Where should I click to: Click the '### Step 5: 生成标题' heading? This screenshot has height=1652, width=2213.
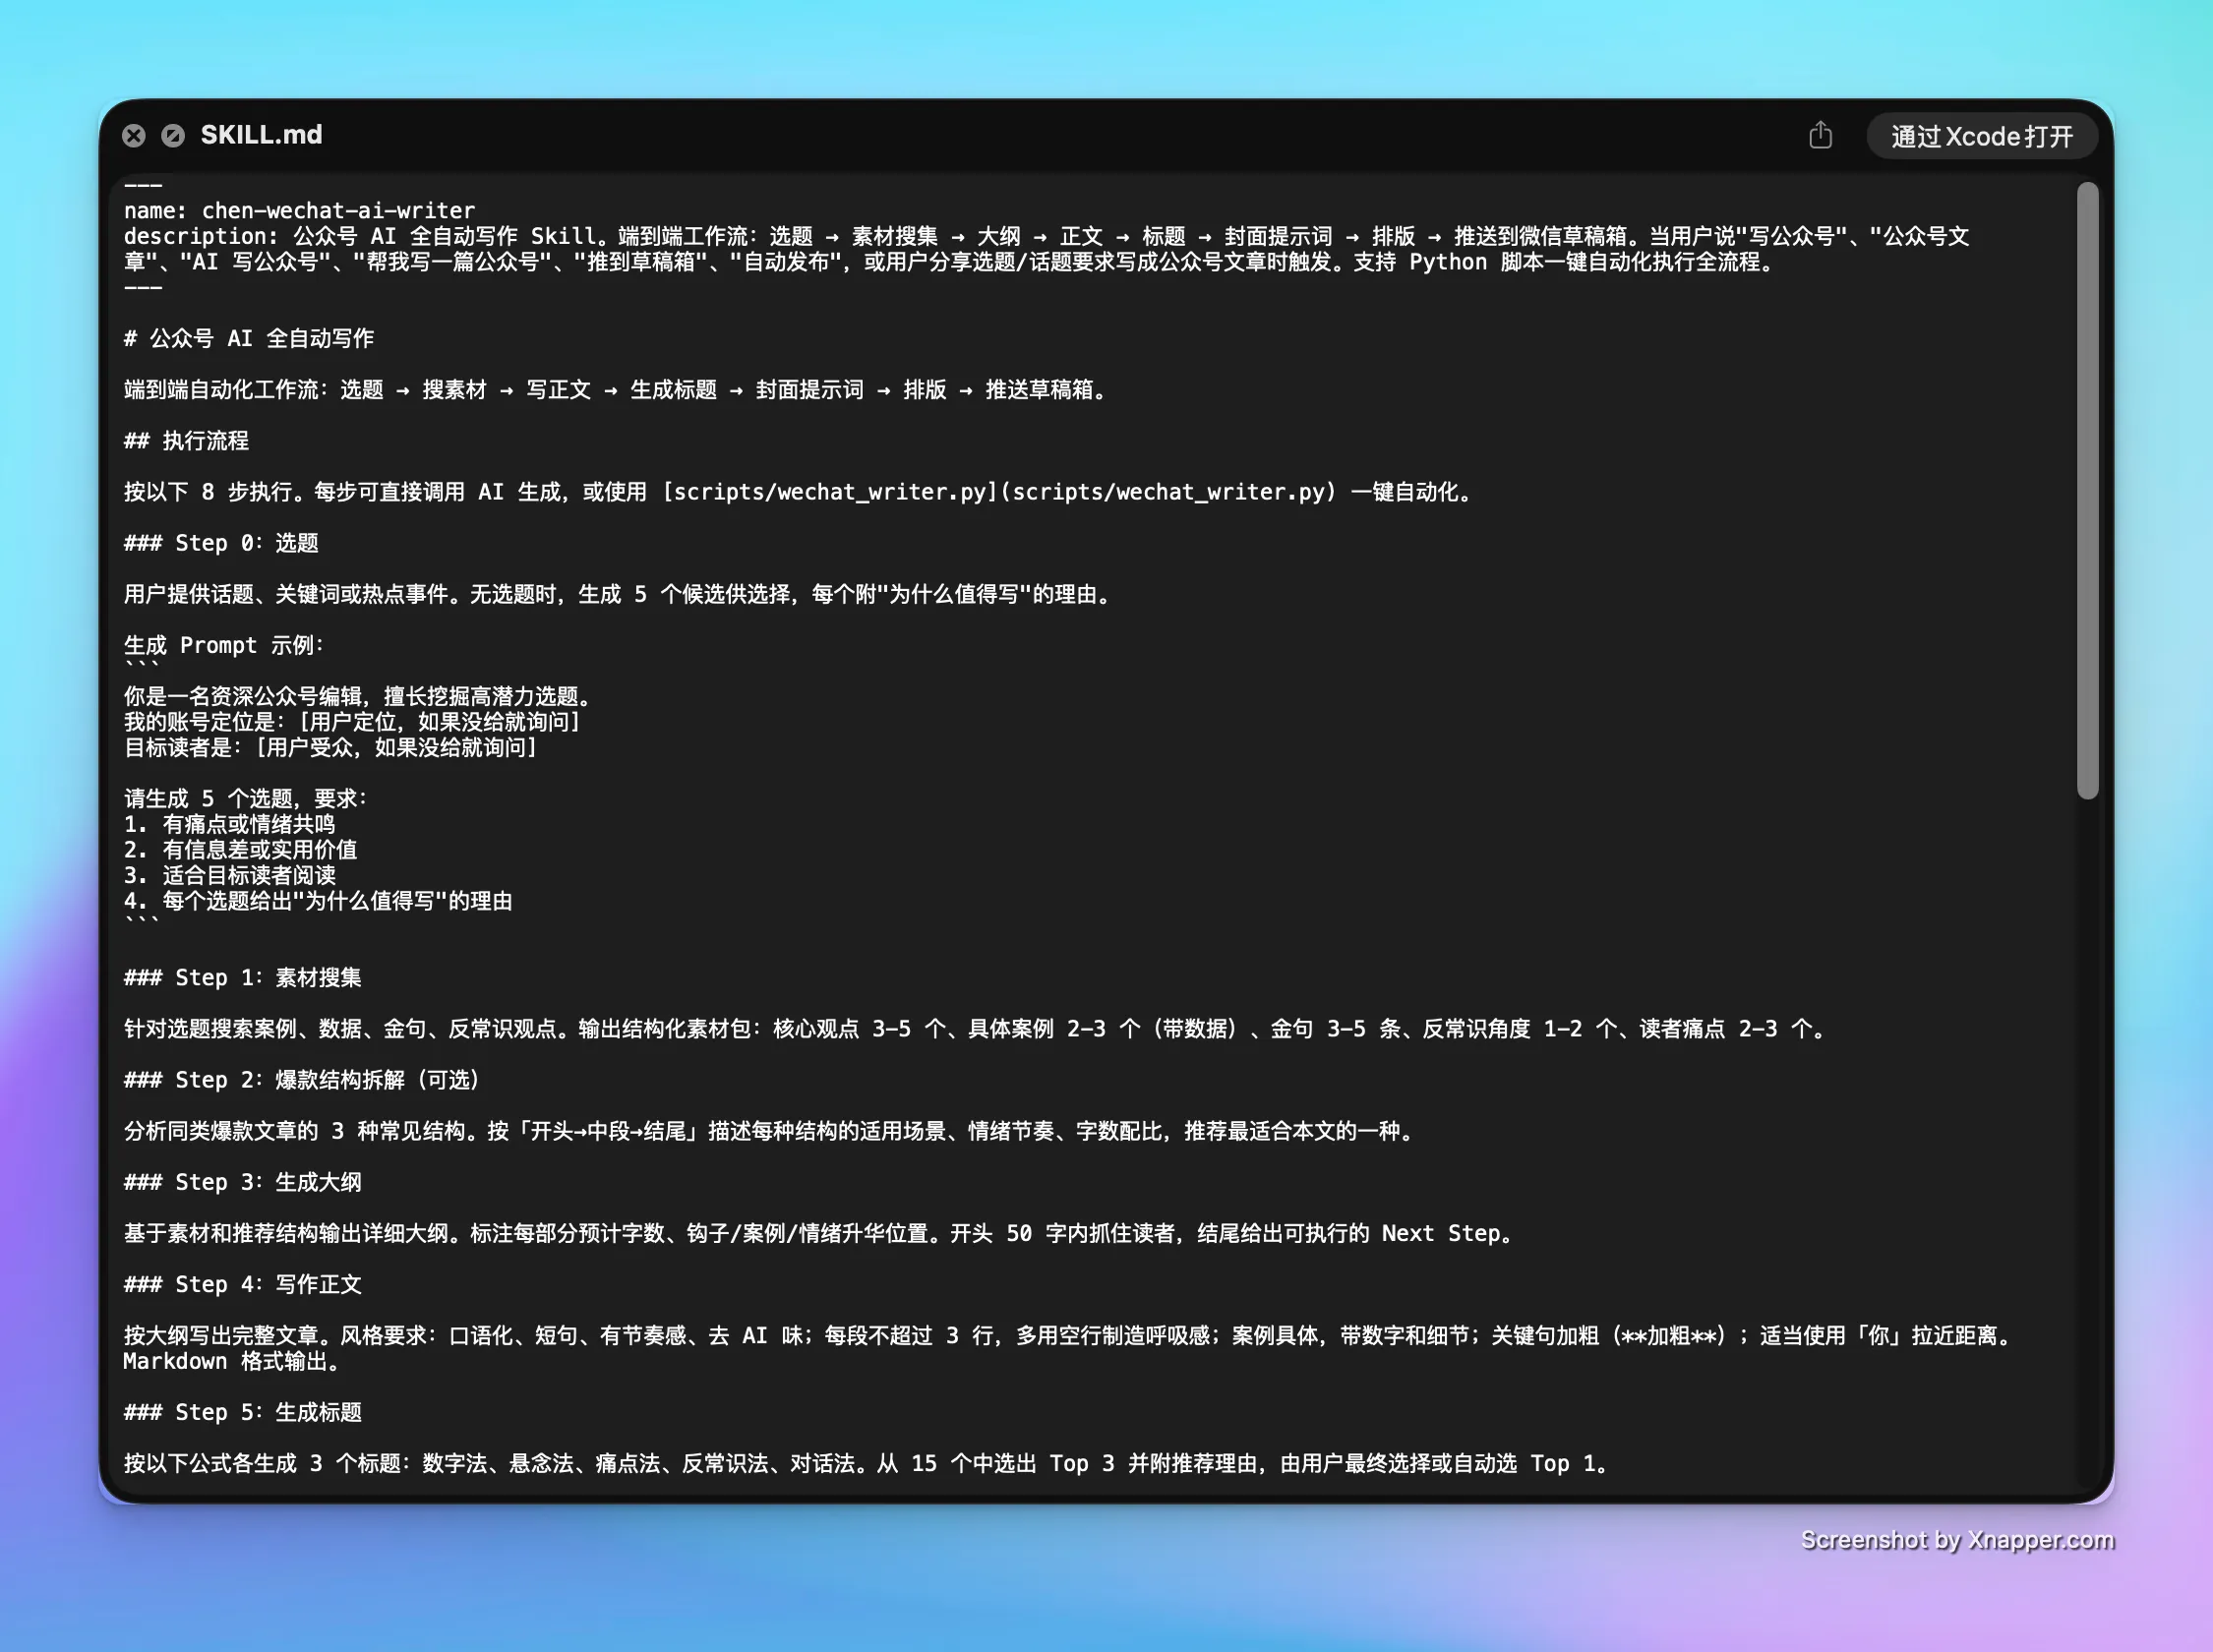tap(242, 1413)
